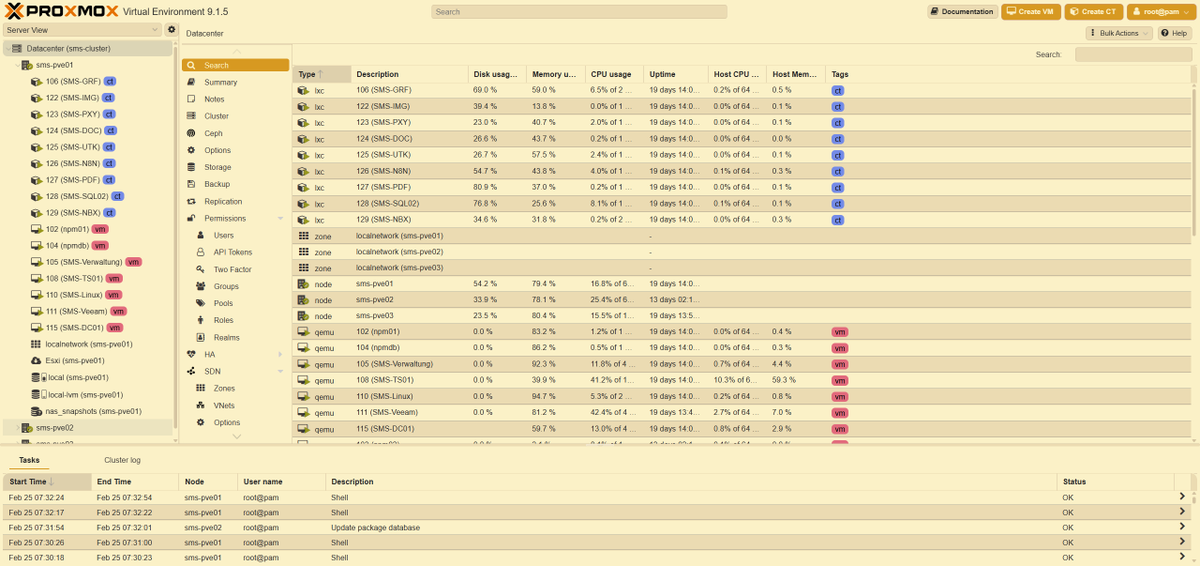
Task: Click the Documentation button
Action: (x=961, y=12)
